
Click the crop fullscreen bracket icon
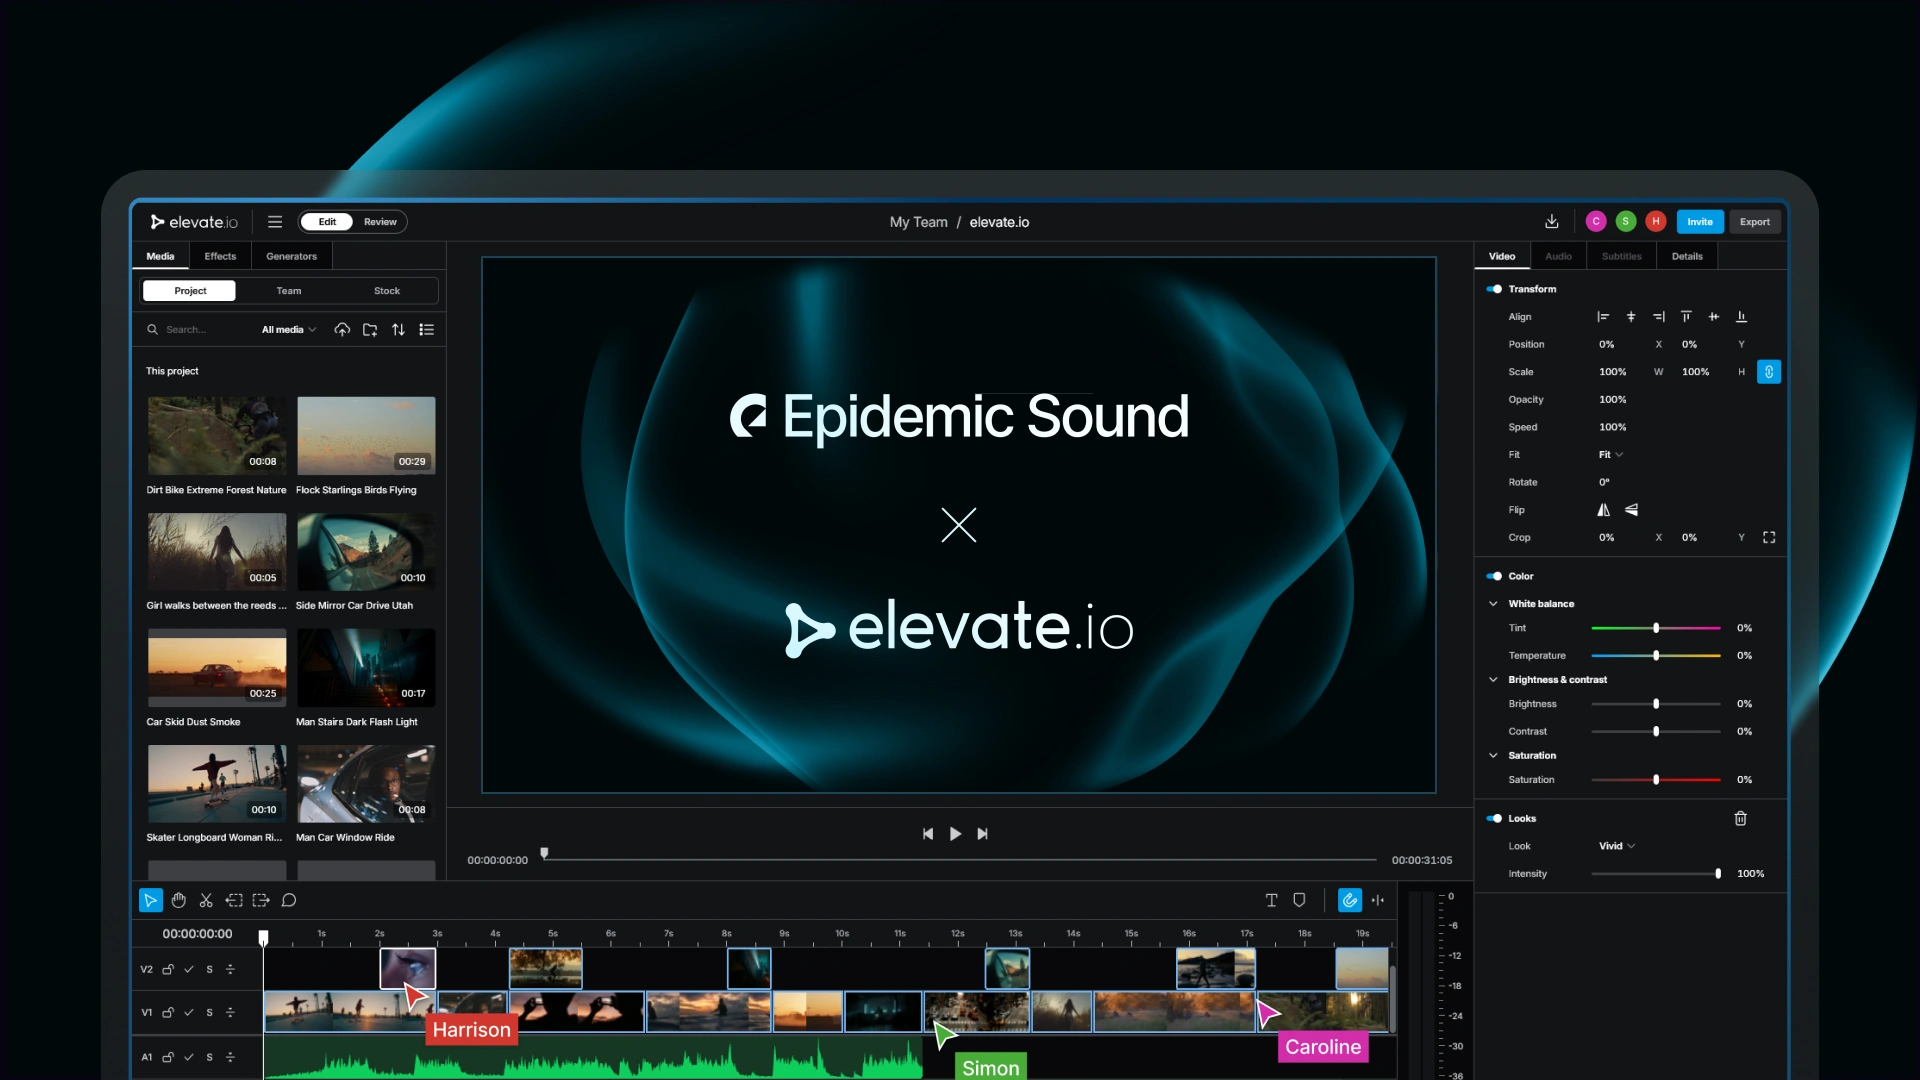tap(1768, 537)
